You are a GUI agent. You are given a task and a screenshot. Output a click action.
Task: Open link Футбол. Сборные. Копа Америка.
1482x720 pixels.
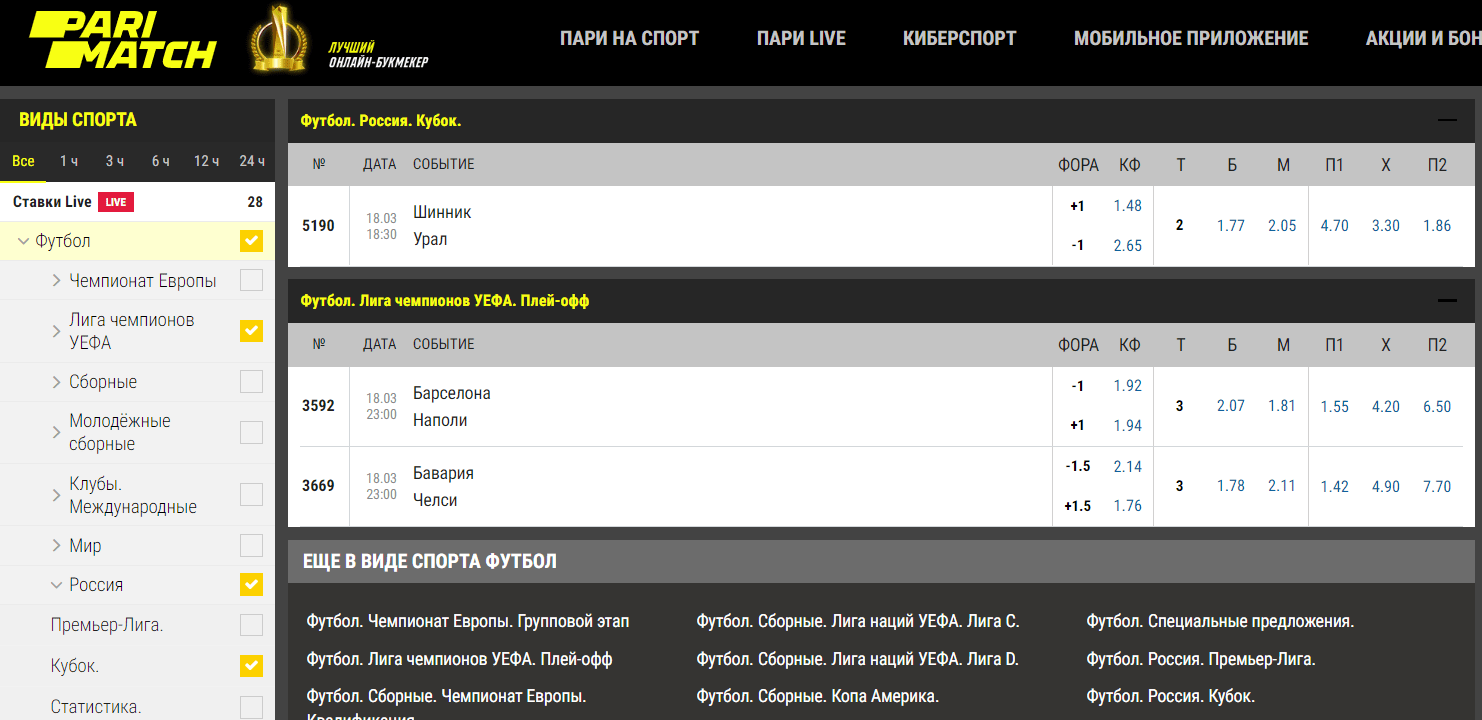pos(818,696)
